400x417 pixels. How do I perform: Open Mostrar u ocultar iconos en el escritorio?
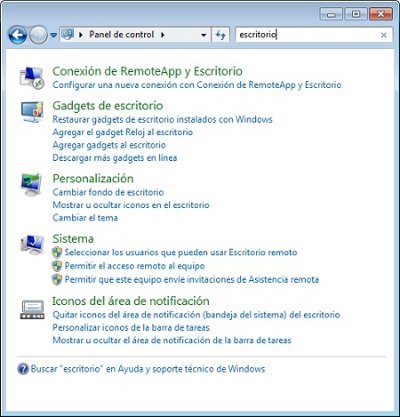tap(131, 205)
